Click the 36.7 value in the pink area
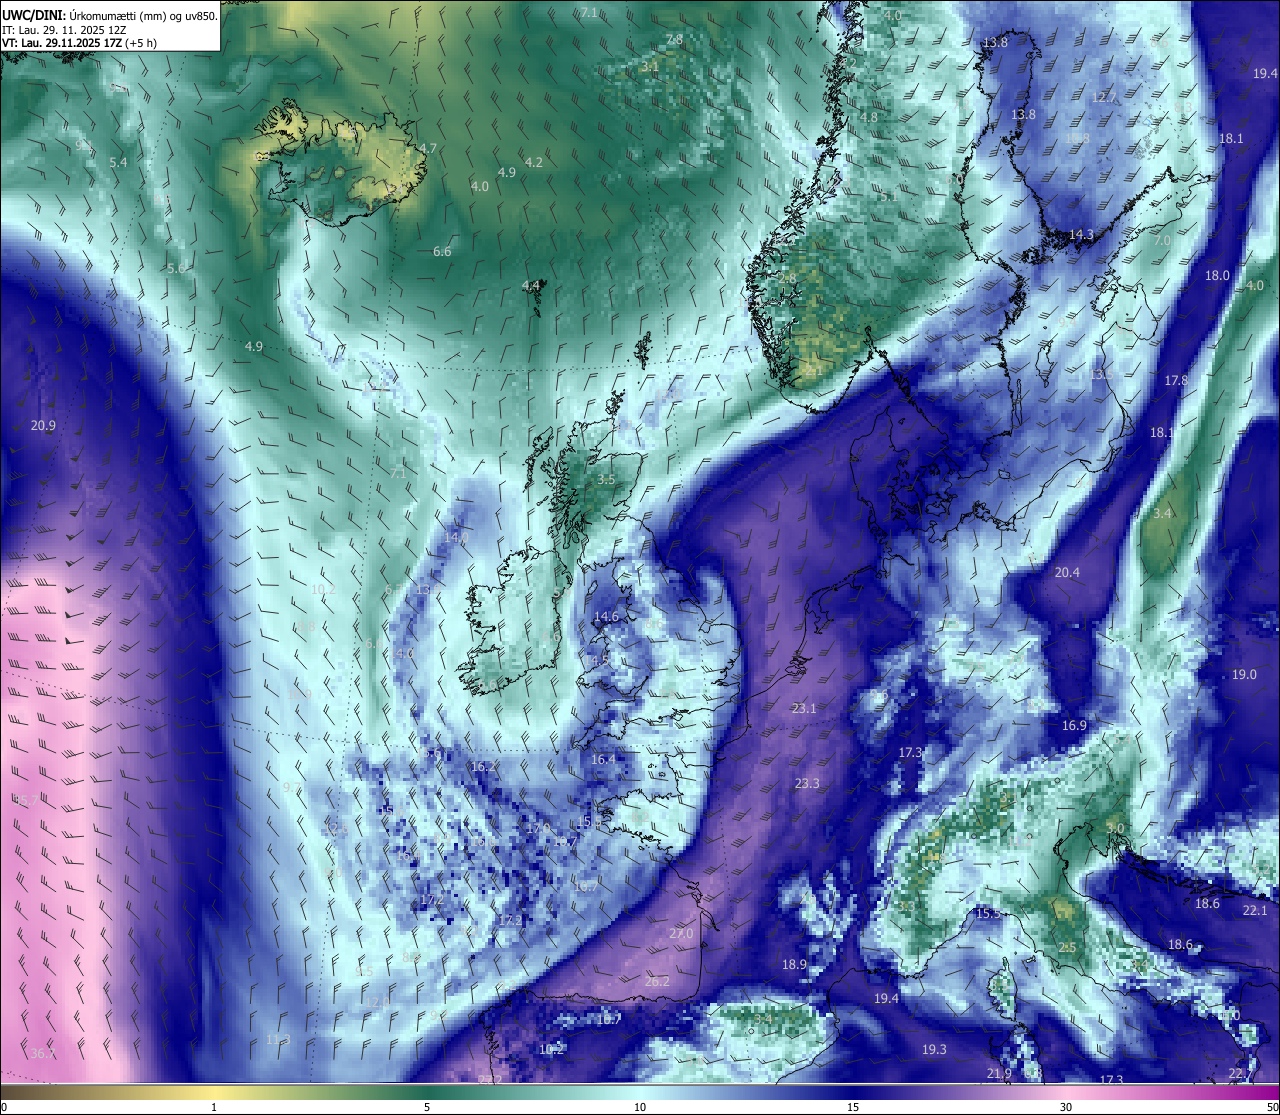 coord(41,1054)
